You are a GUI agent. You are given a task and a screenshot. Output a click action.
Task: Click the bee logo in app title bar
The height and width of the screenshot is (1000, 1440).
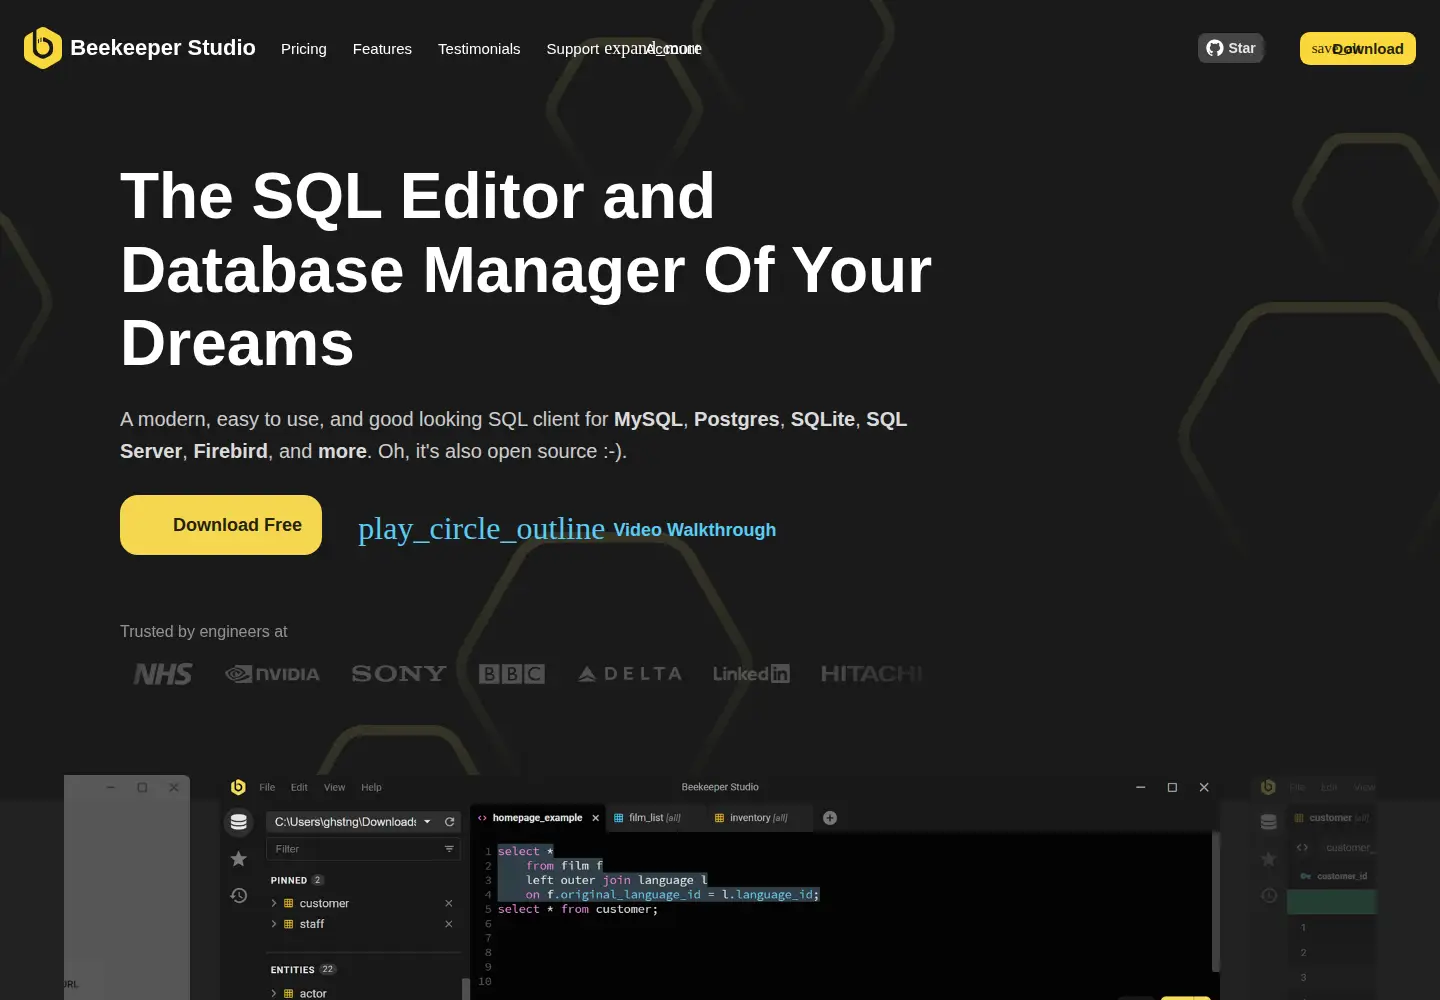click(x=238, y=787)
